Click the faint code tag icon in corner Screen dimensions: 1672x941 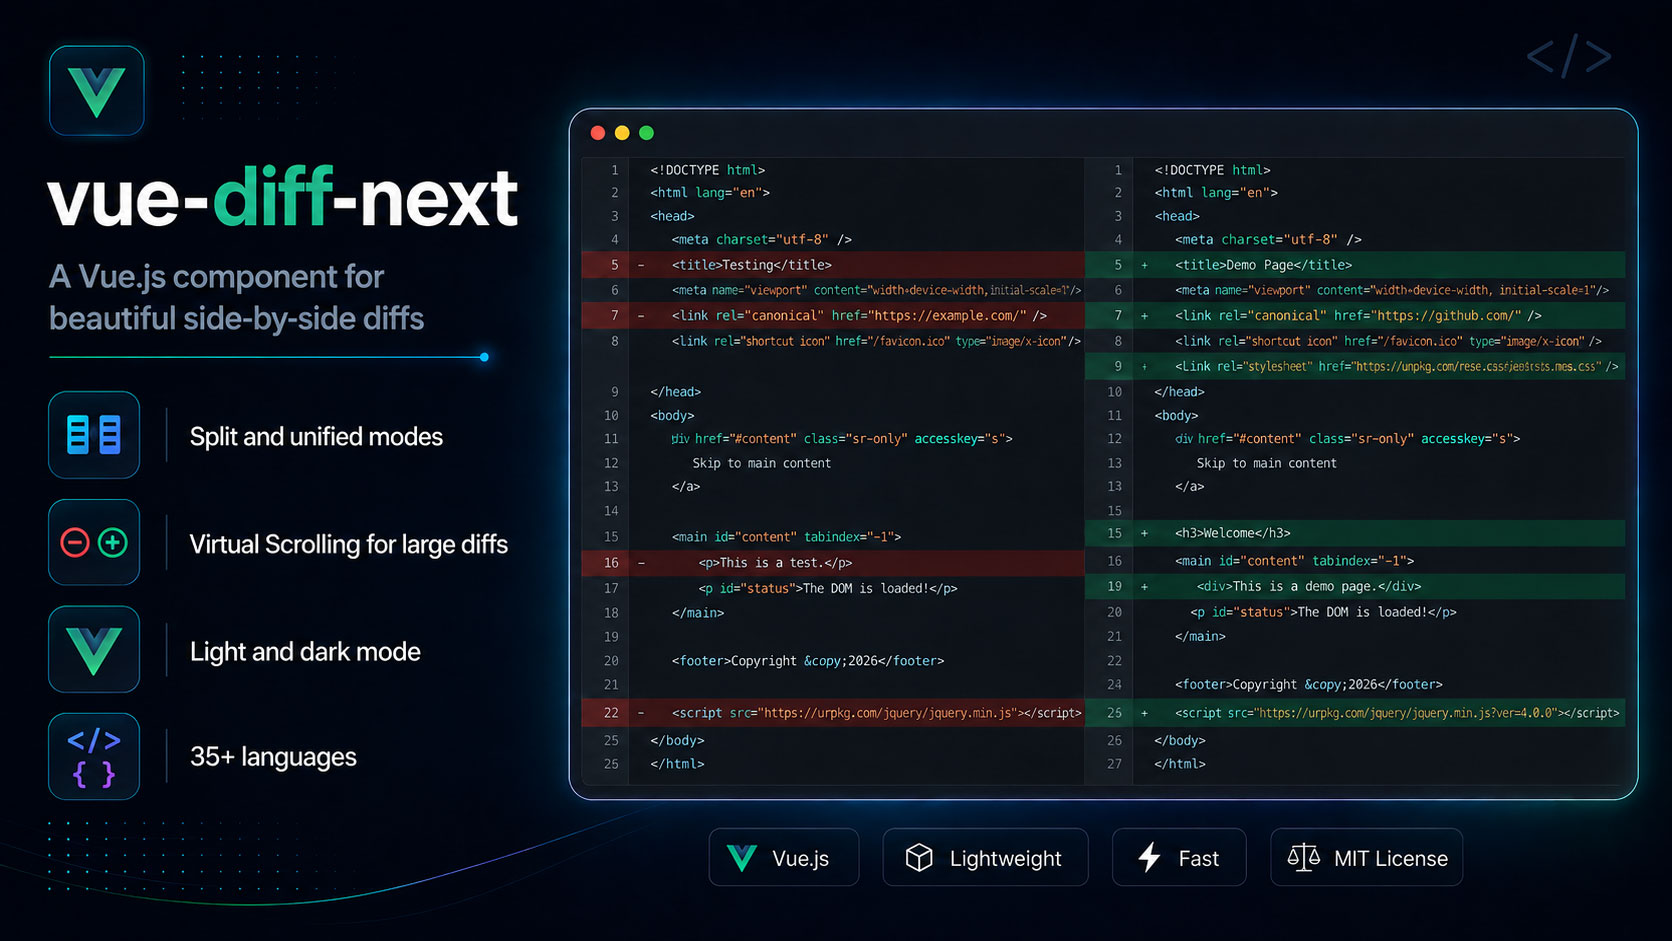1569,56
